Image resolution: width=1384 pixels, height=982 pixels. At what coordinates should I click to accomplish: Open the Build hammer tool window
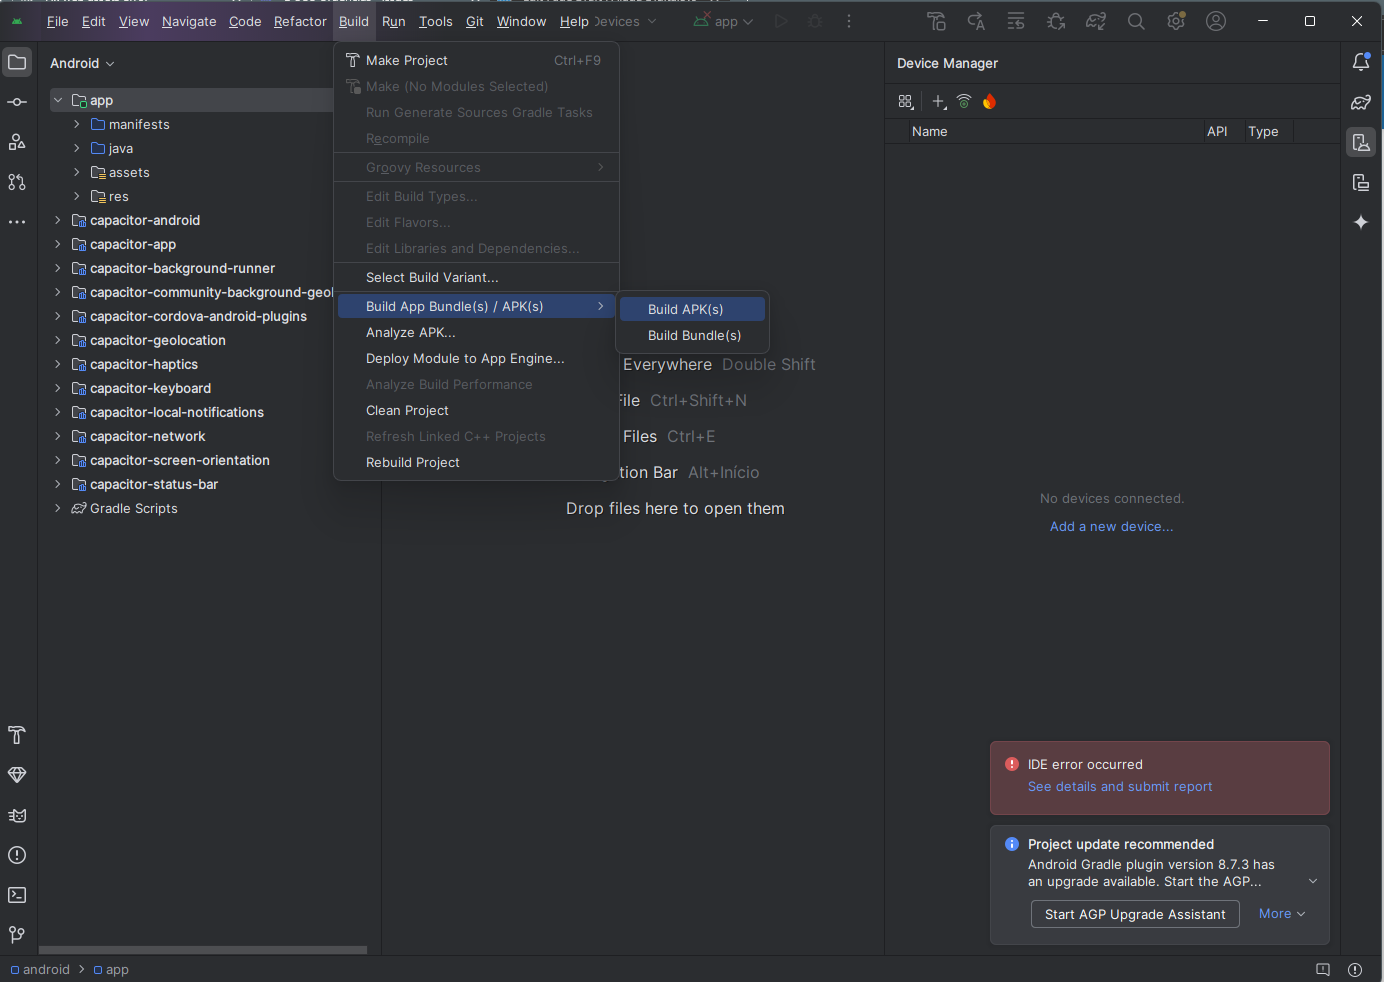tap(17, 735)
